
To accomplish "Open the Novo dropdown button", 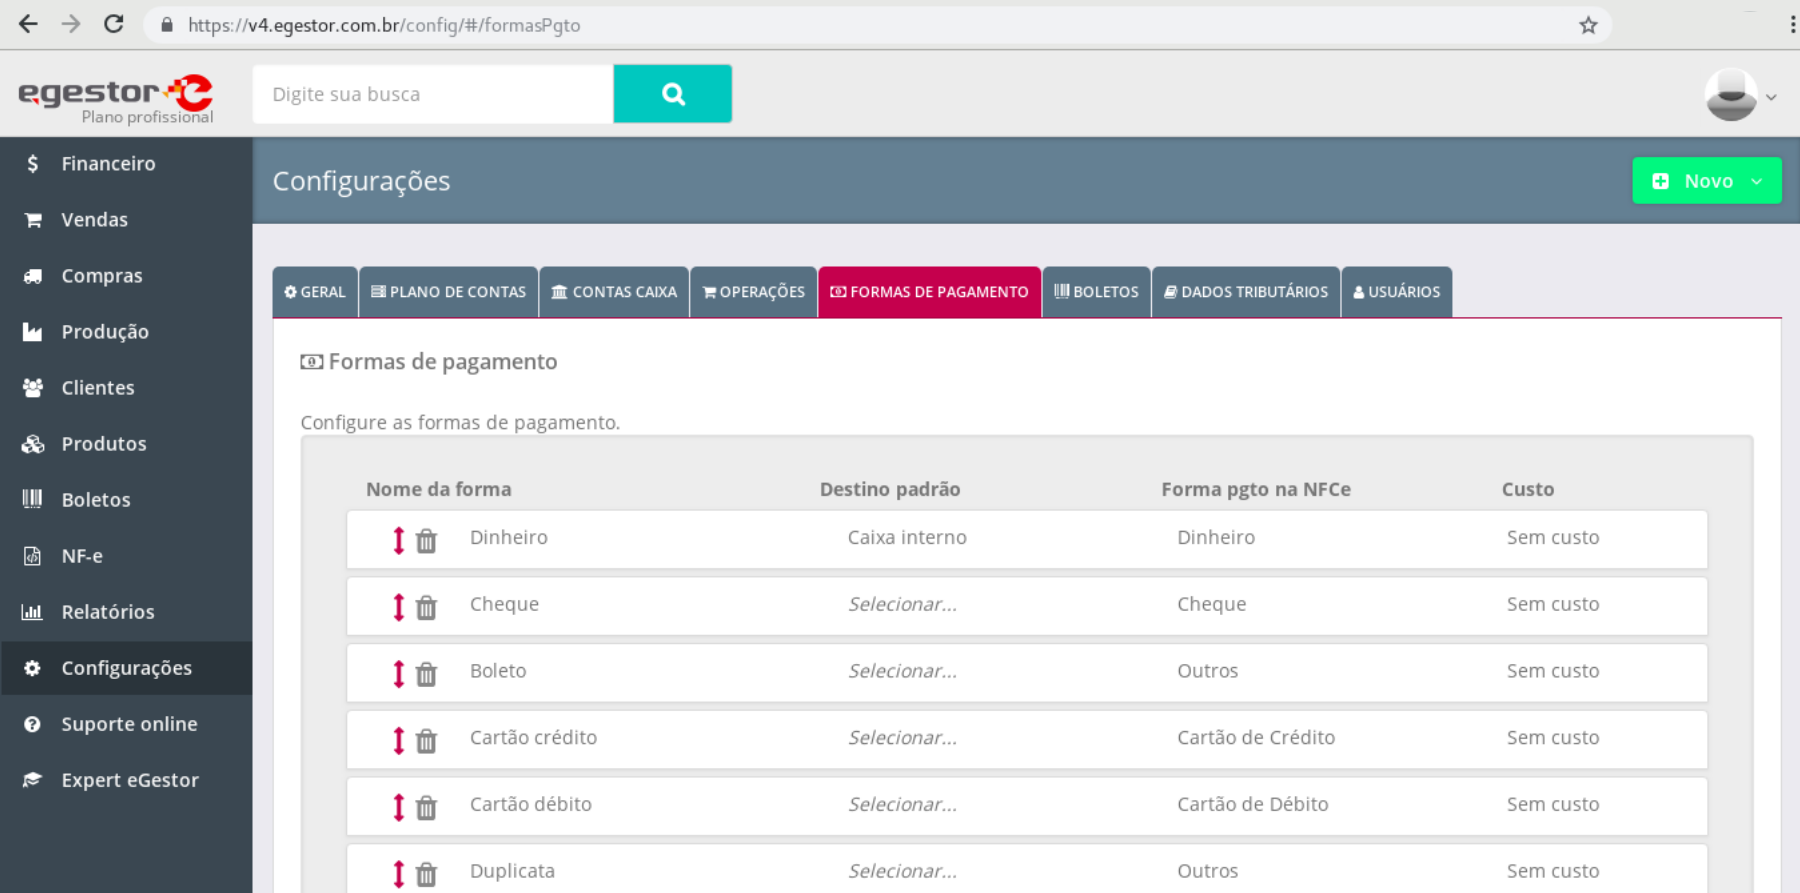I will 1706,181.
